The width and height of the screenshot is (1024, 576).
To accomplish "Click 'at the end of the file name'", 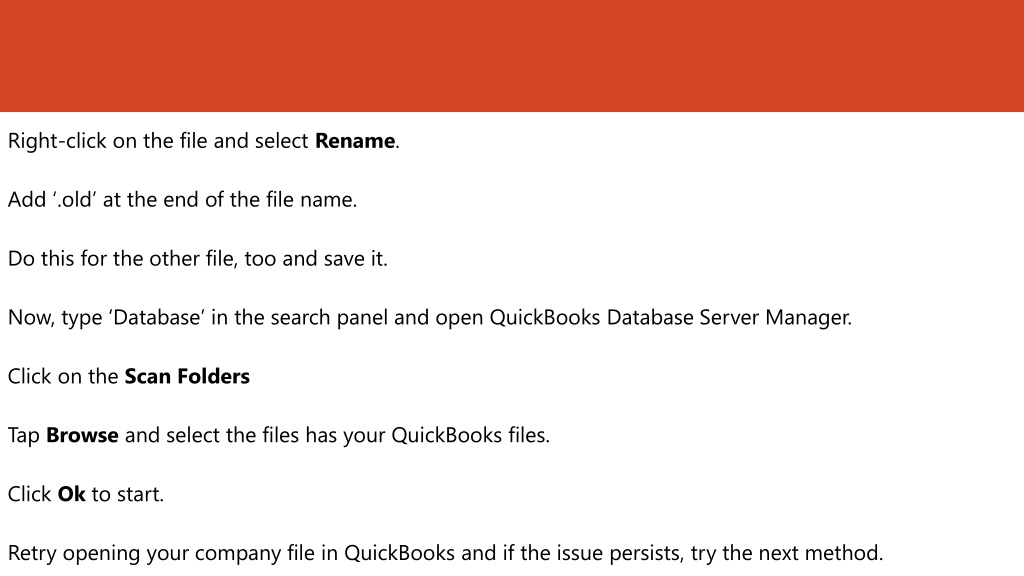I will pos(230,200).
